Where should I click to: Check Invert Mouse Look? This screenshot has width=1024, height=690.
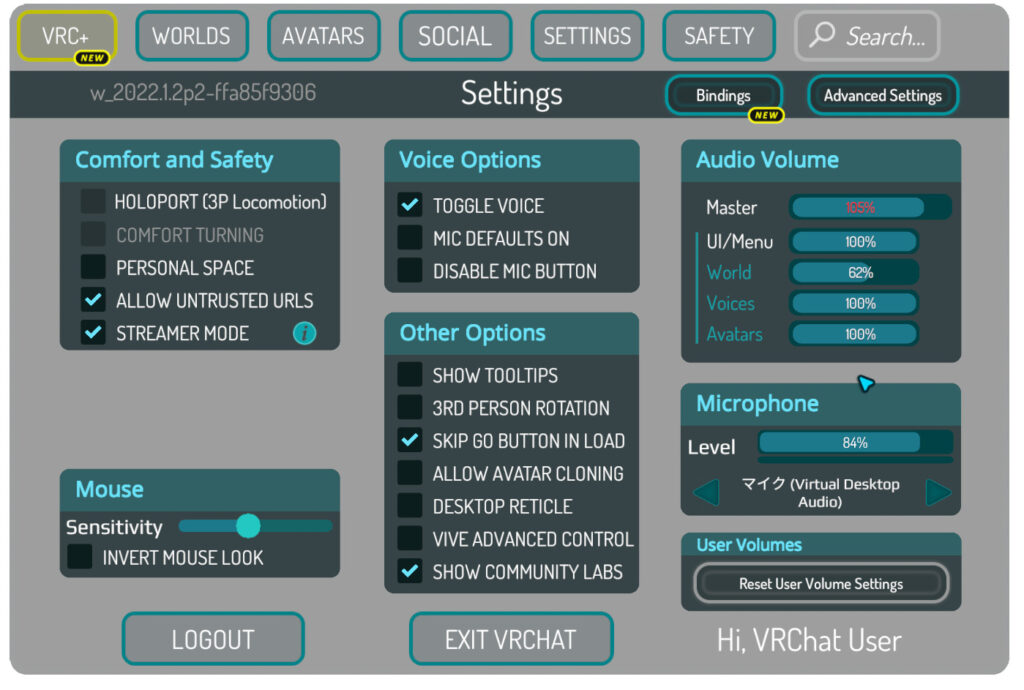[x=80, y=557]
